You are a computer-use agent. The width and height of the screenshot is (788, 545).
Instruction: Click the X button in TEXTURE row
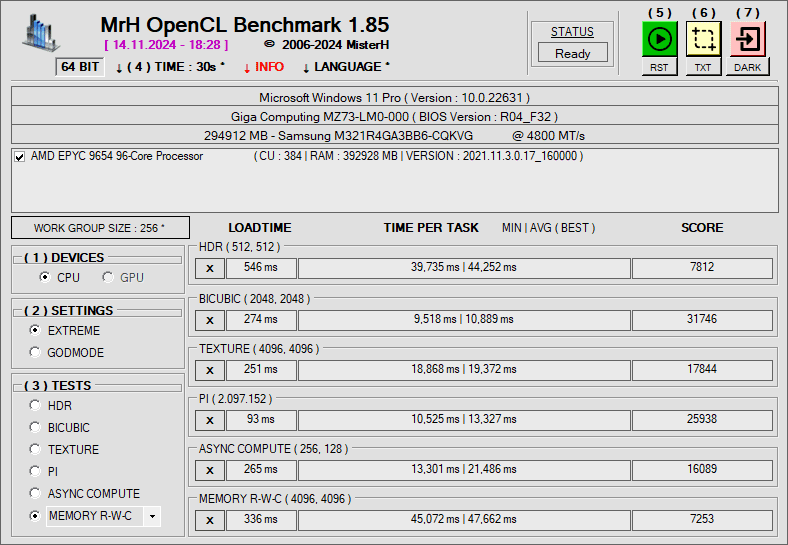pyautogui.click(x=210, y=371)
